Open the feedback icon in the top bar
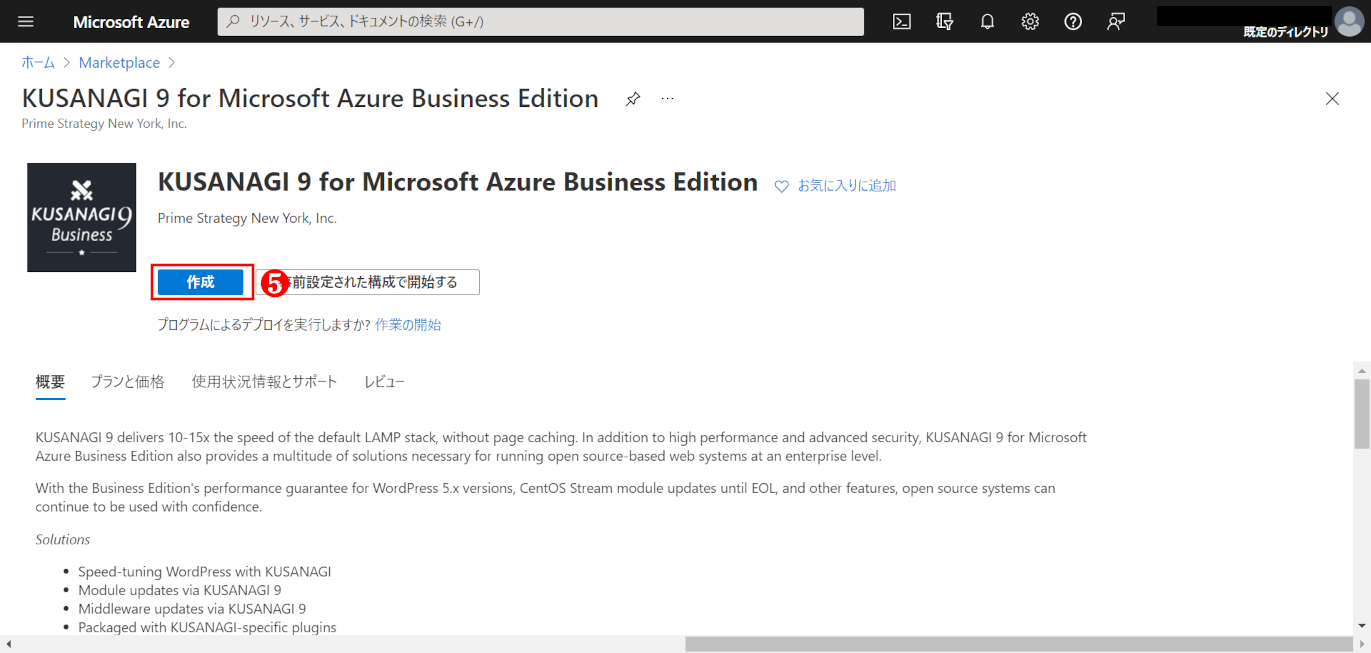Screen dimensions: 1371x653 (x=1116, y=21)
